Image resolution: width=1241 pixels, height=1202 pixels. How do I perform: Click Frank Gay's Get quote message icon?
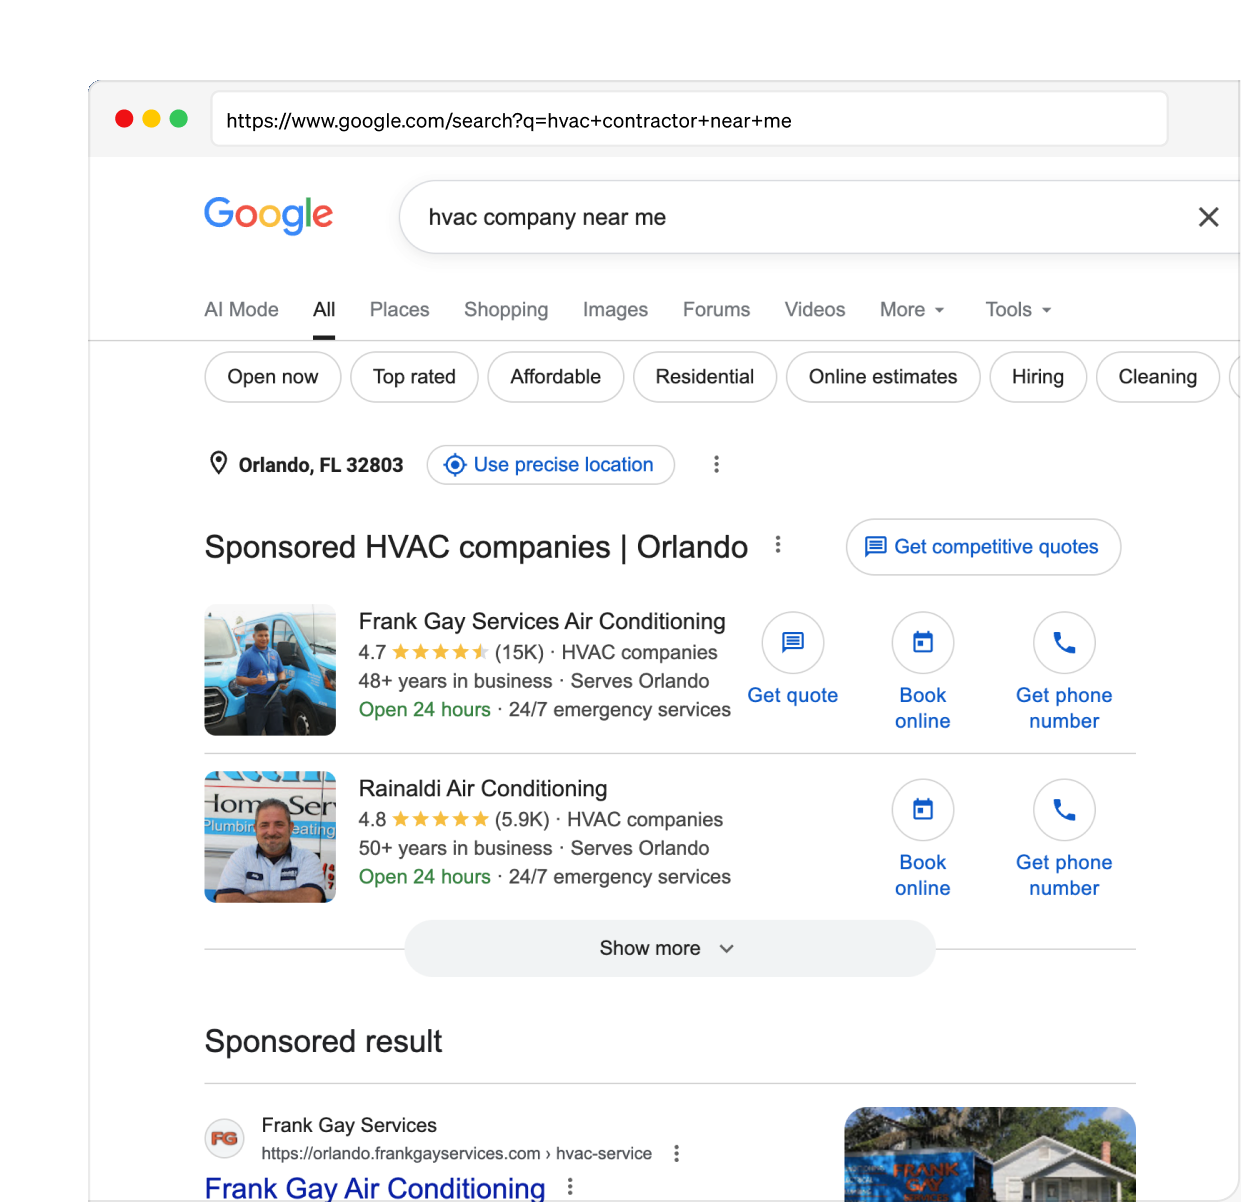coord(793,642)
